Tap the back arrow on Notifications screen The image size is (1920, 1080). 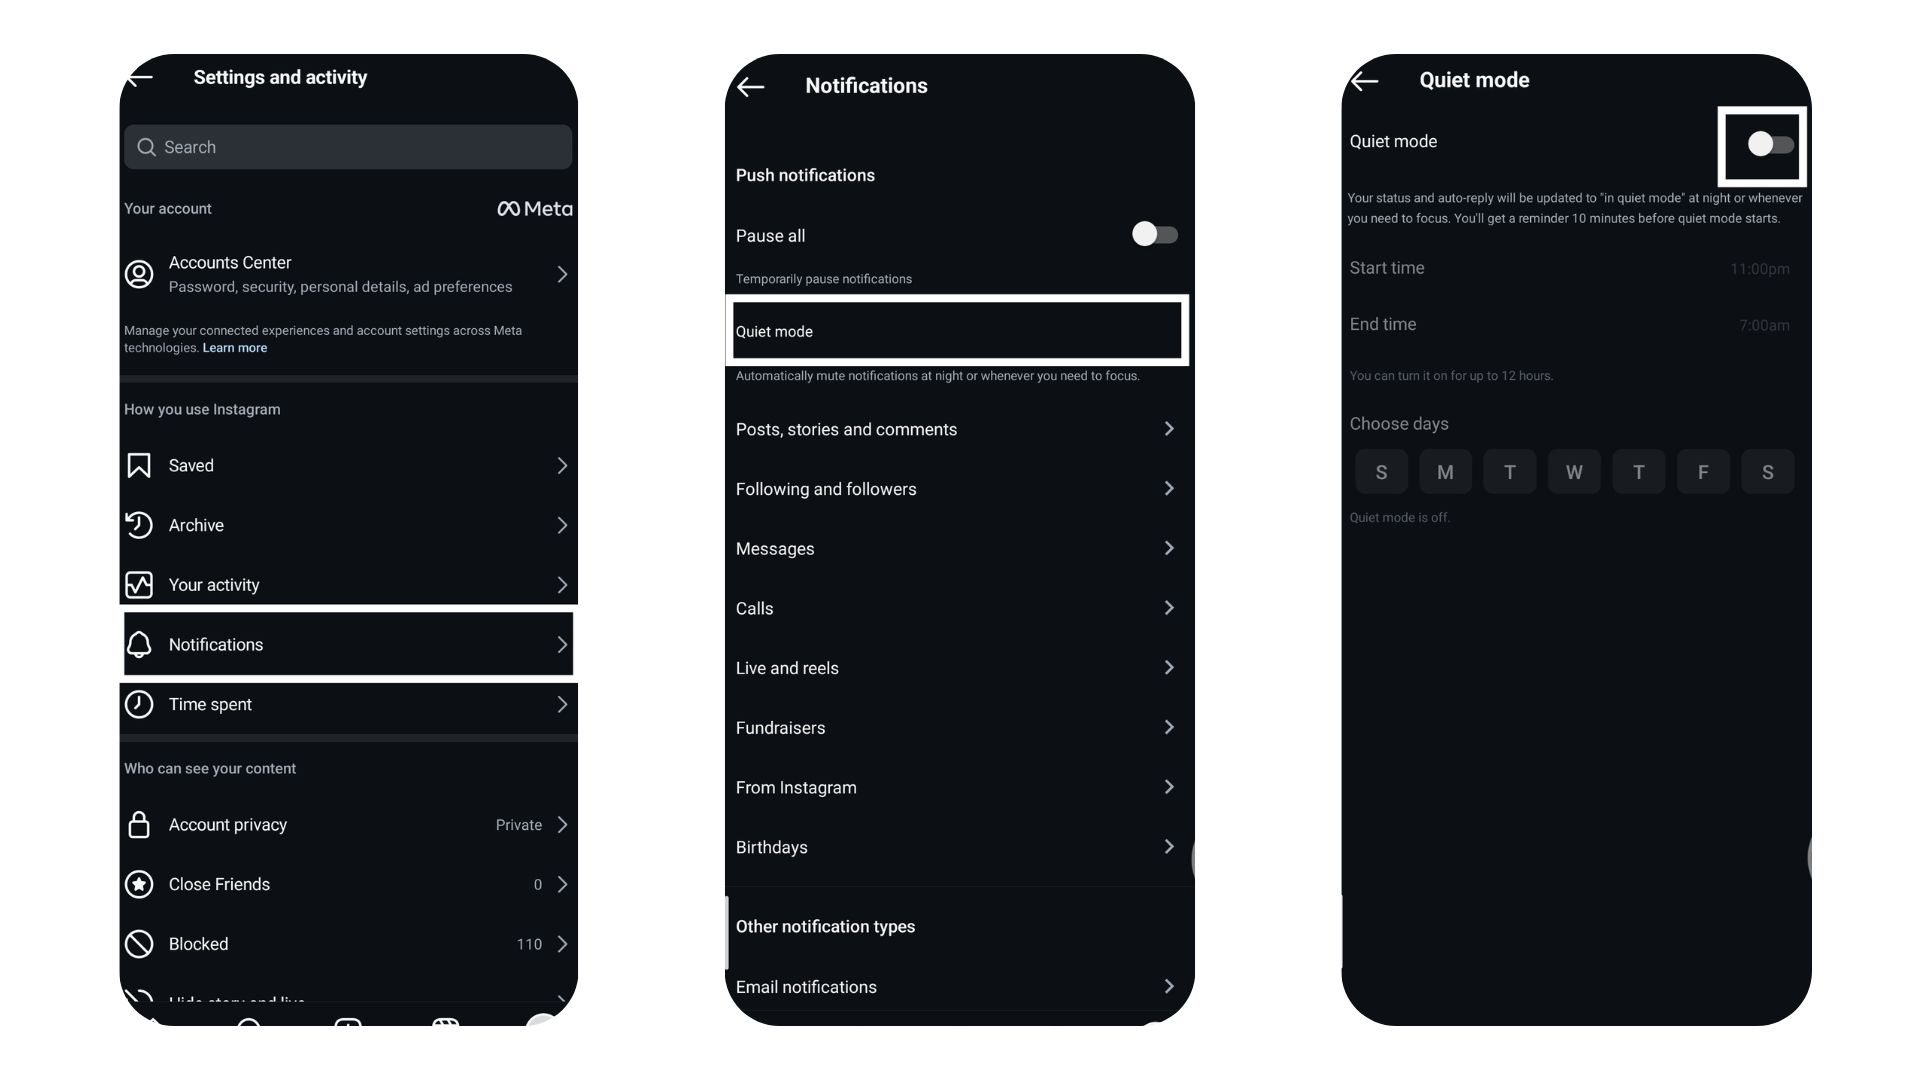[752, 84]
